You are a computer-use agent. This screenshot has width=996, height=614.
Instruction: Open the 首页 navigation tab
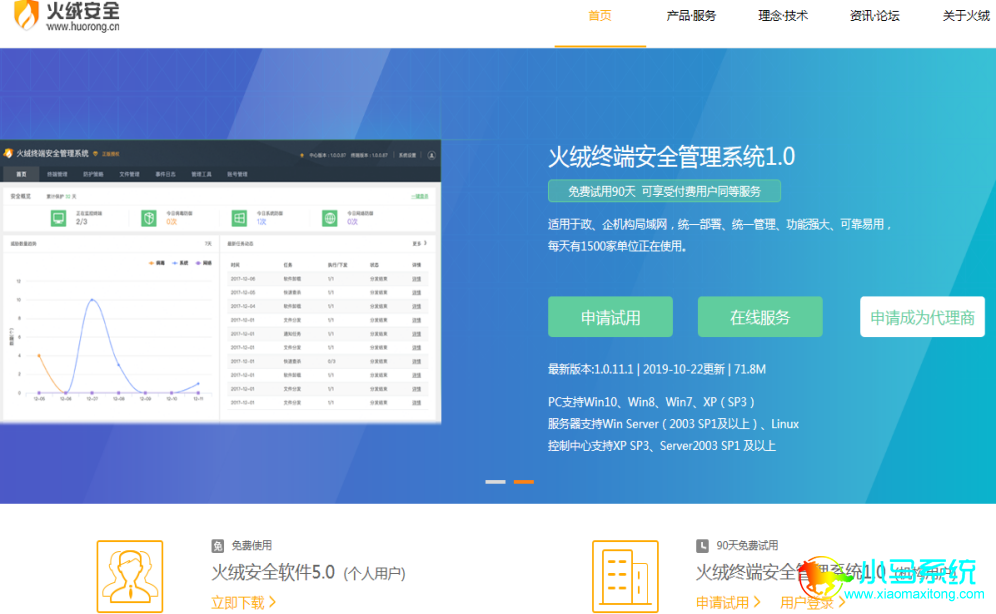tap(600, 16)
